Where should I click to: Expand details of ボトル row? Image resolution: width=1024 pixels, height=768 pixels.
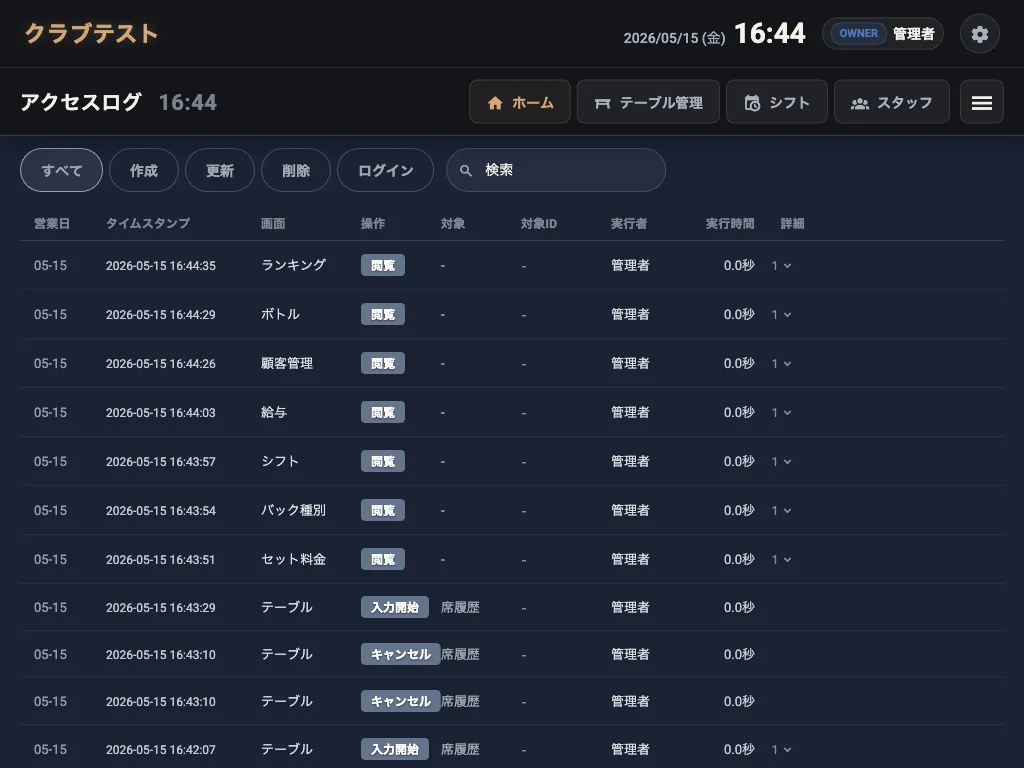coord(781,315)
